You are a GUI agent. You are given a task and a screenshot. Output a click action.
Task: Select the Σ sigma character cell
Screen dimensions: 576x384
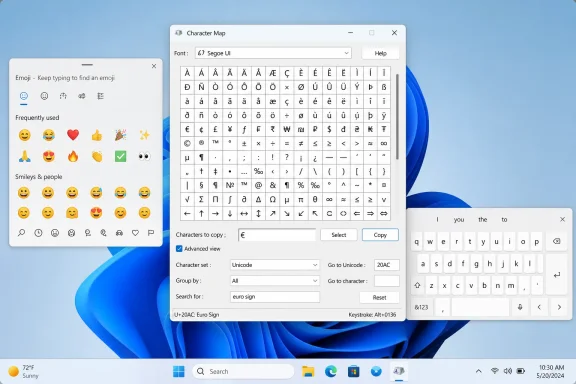201,200
